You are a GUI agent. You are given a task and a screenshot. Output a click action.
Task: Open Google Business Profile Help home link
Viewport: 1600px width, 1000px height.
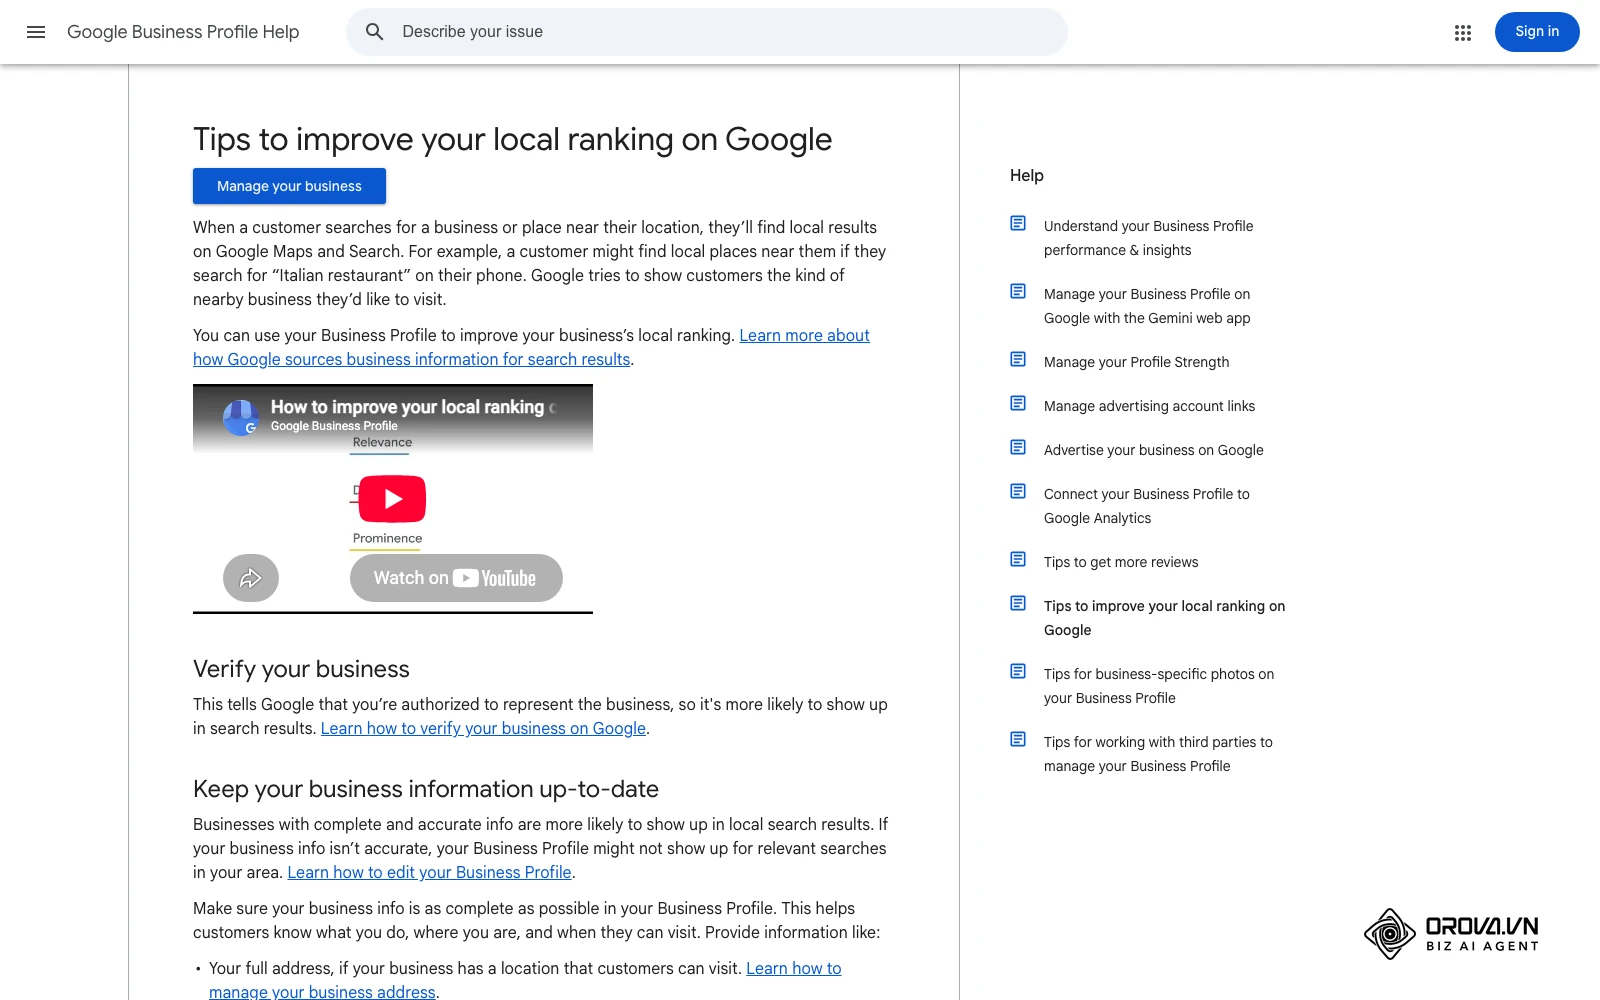point(183,32)
